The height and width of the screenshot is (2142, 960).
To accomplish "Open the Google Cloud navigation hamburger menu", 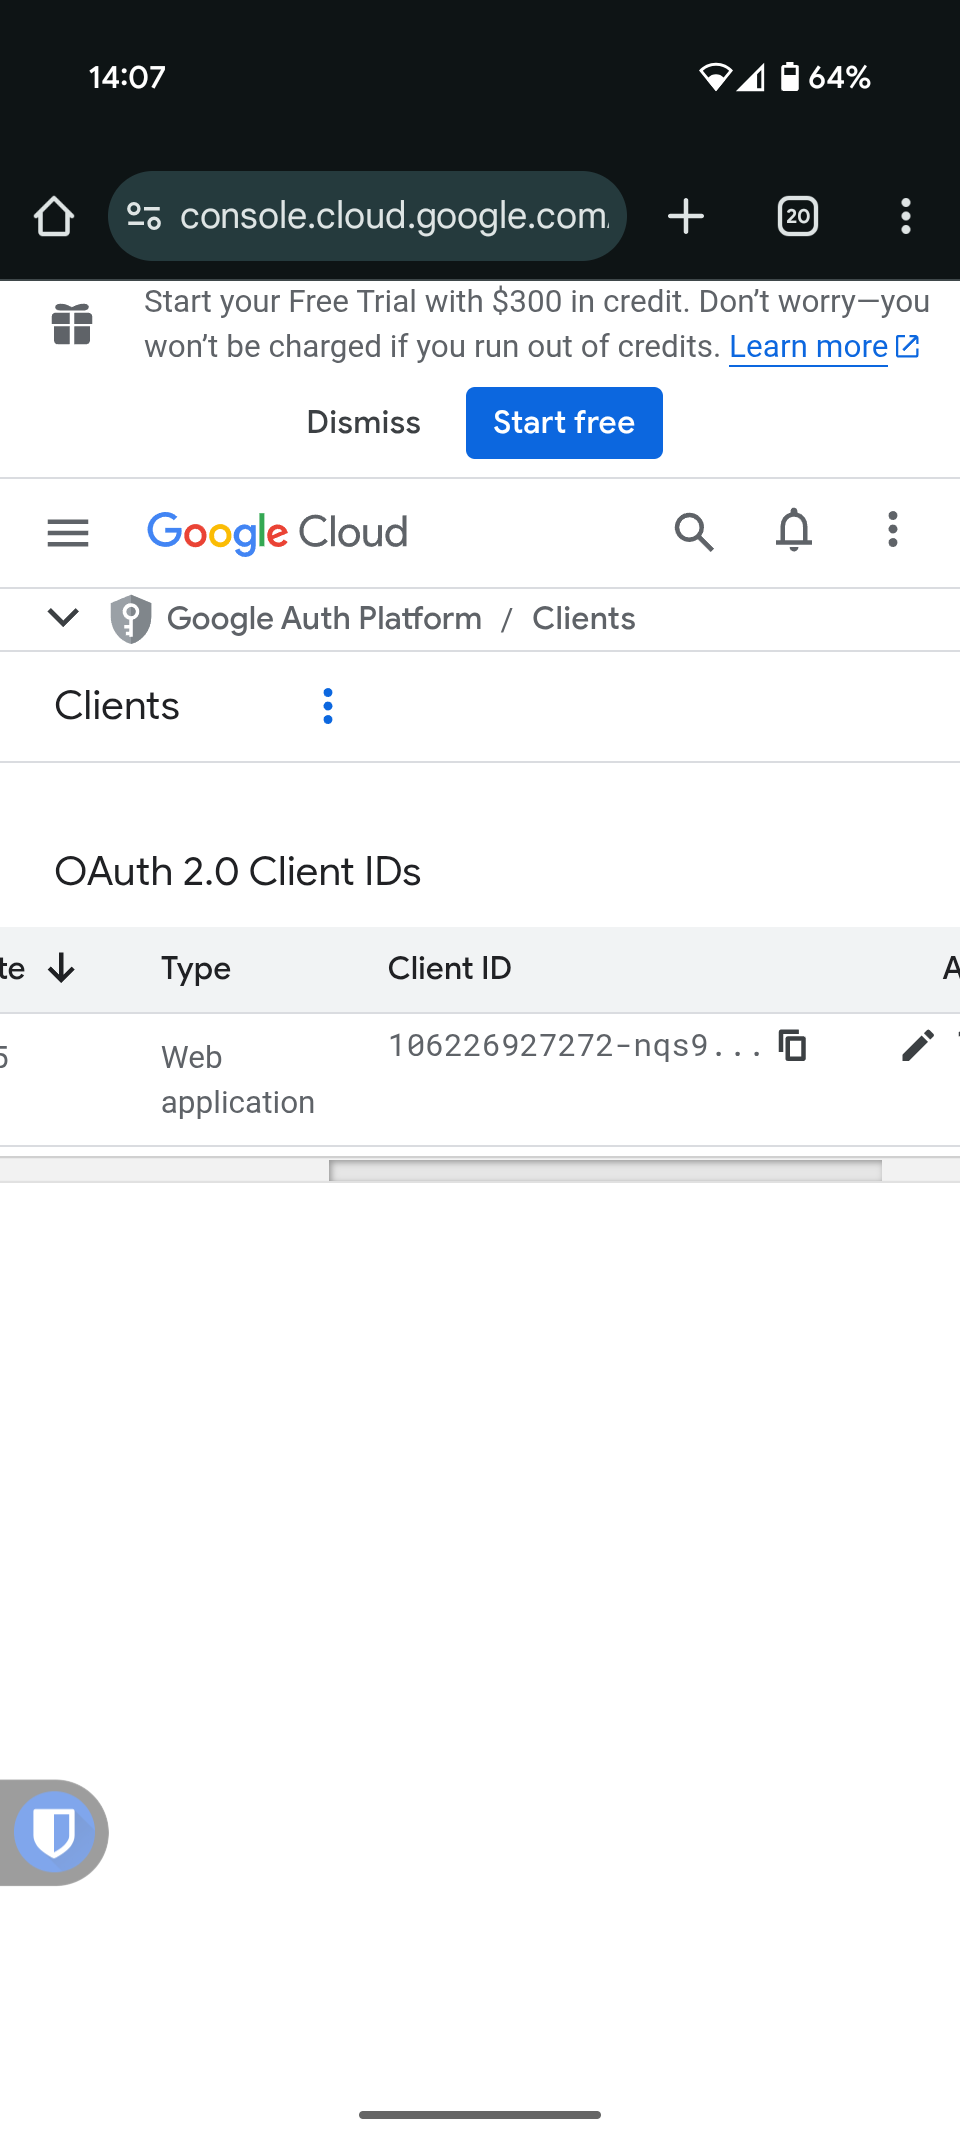I will coord(68,533).
